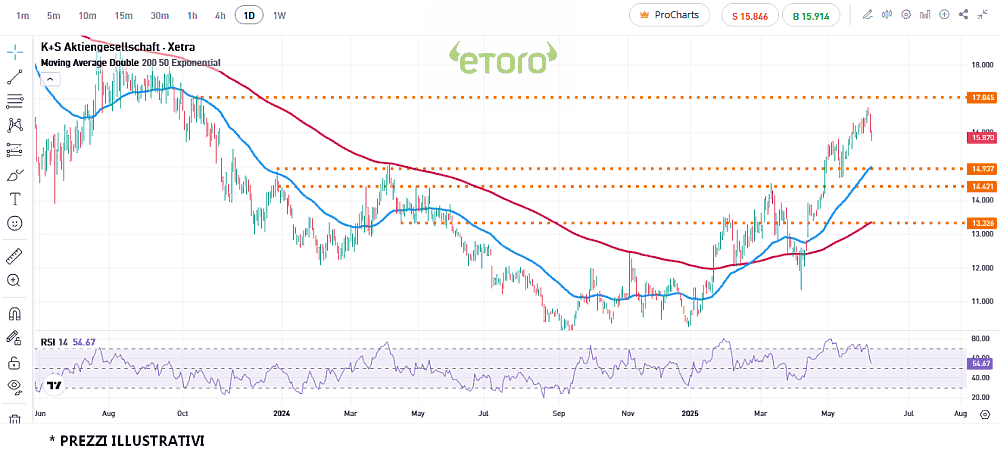Screen dimensions: 1000x450
Task: Click the 14.937 price level label
Action: coord(981,168)
